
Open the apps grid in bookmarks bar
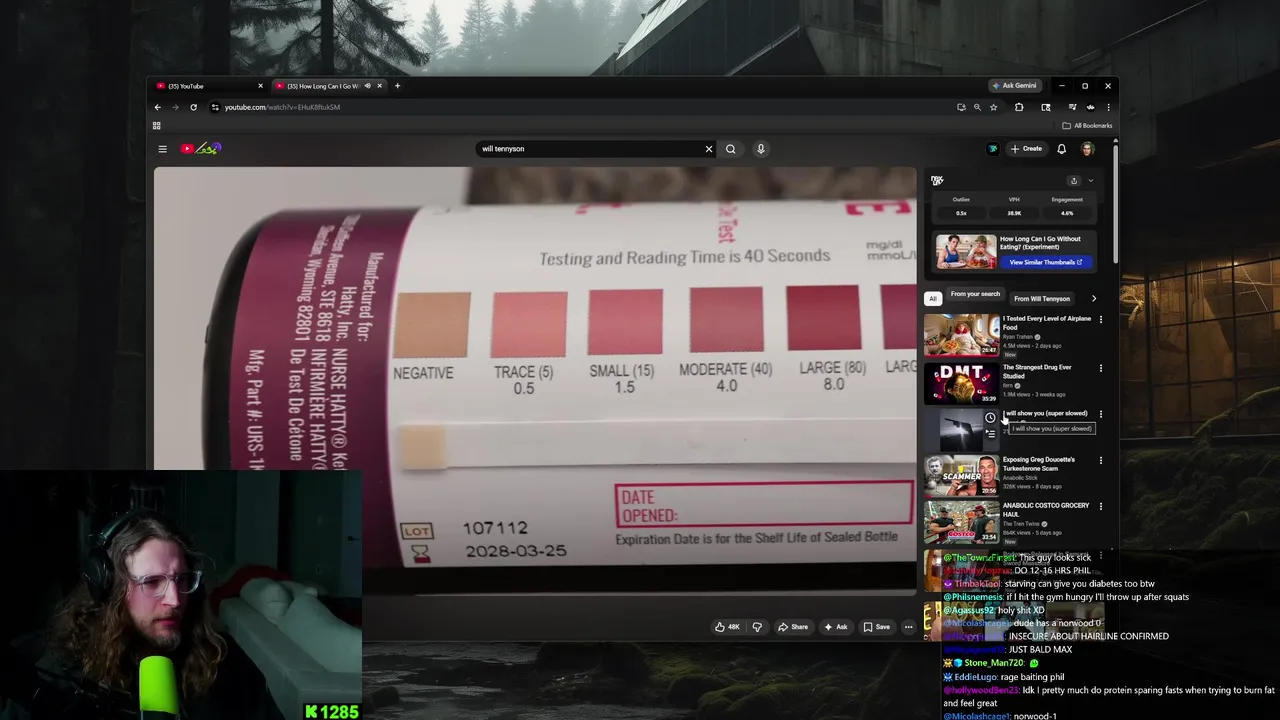156,125
